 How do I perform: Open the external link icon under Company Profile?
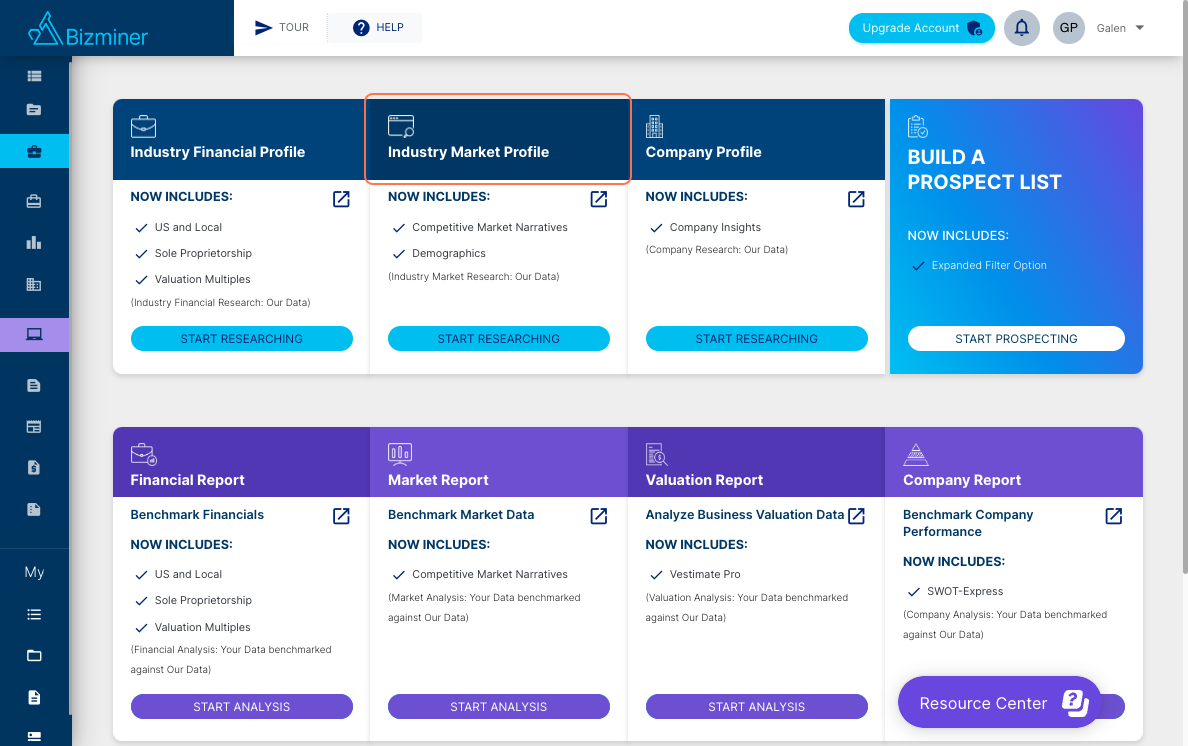click(856, 199)
